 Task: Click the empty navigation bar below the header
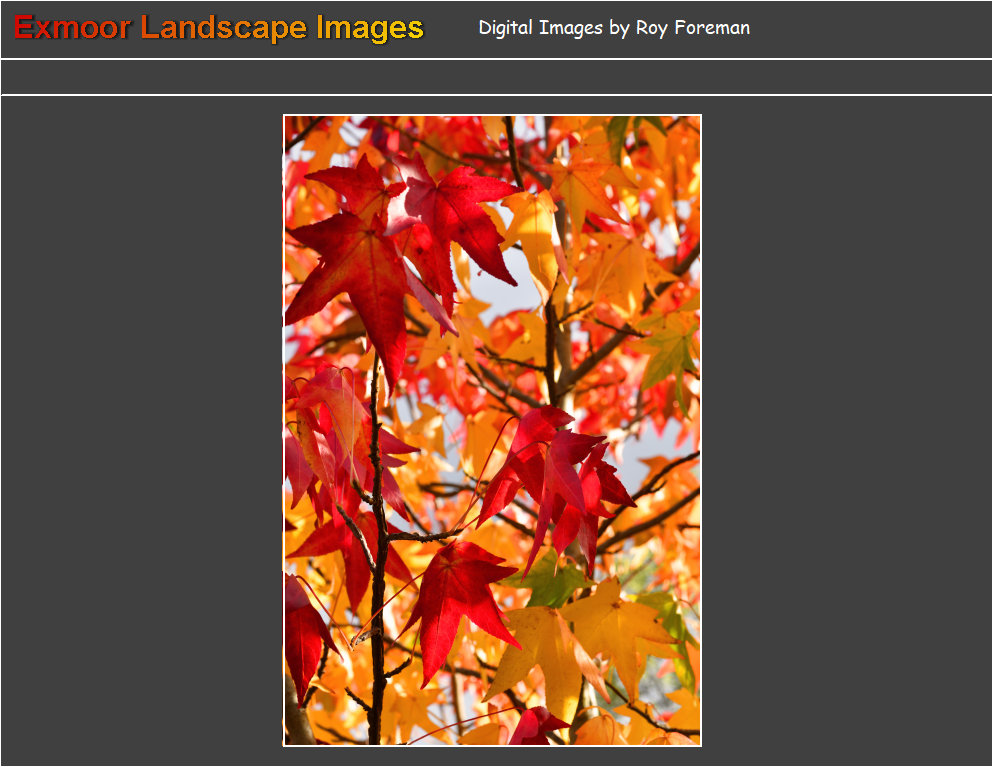[496, 77]
